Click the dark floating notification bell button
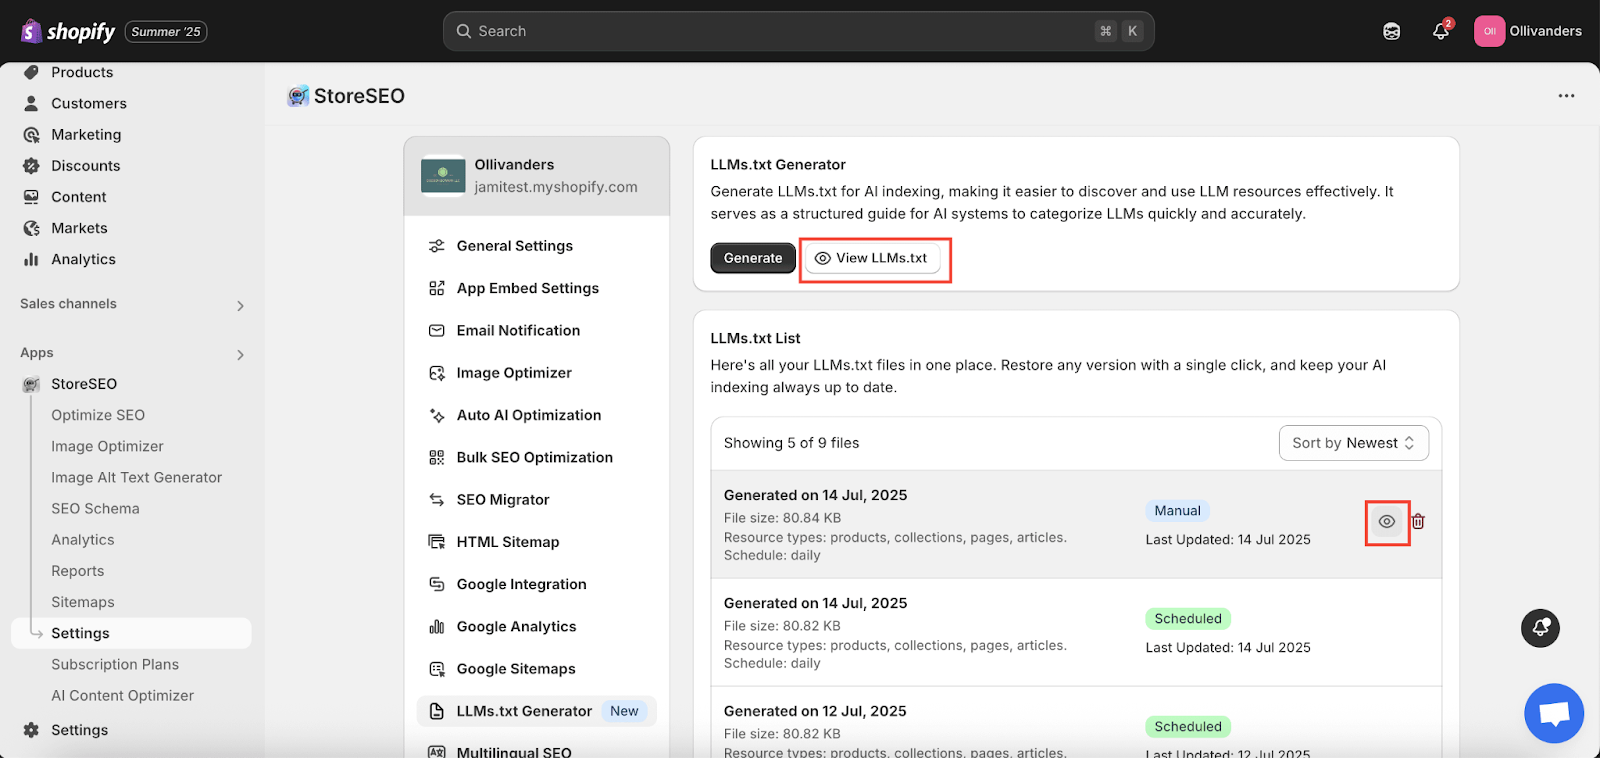The image size is (1600, 758). coord(1540,628)
